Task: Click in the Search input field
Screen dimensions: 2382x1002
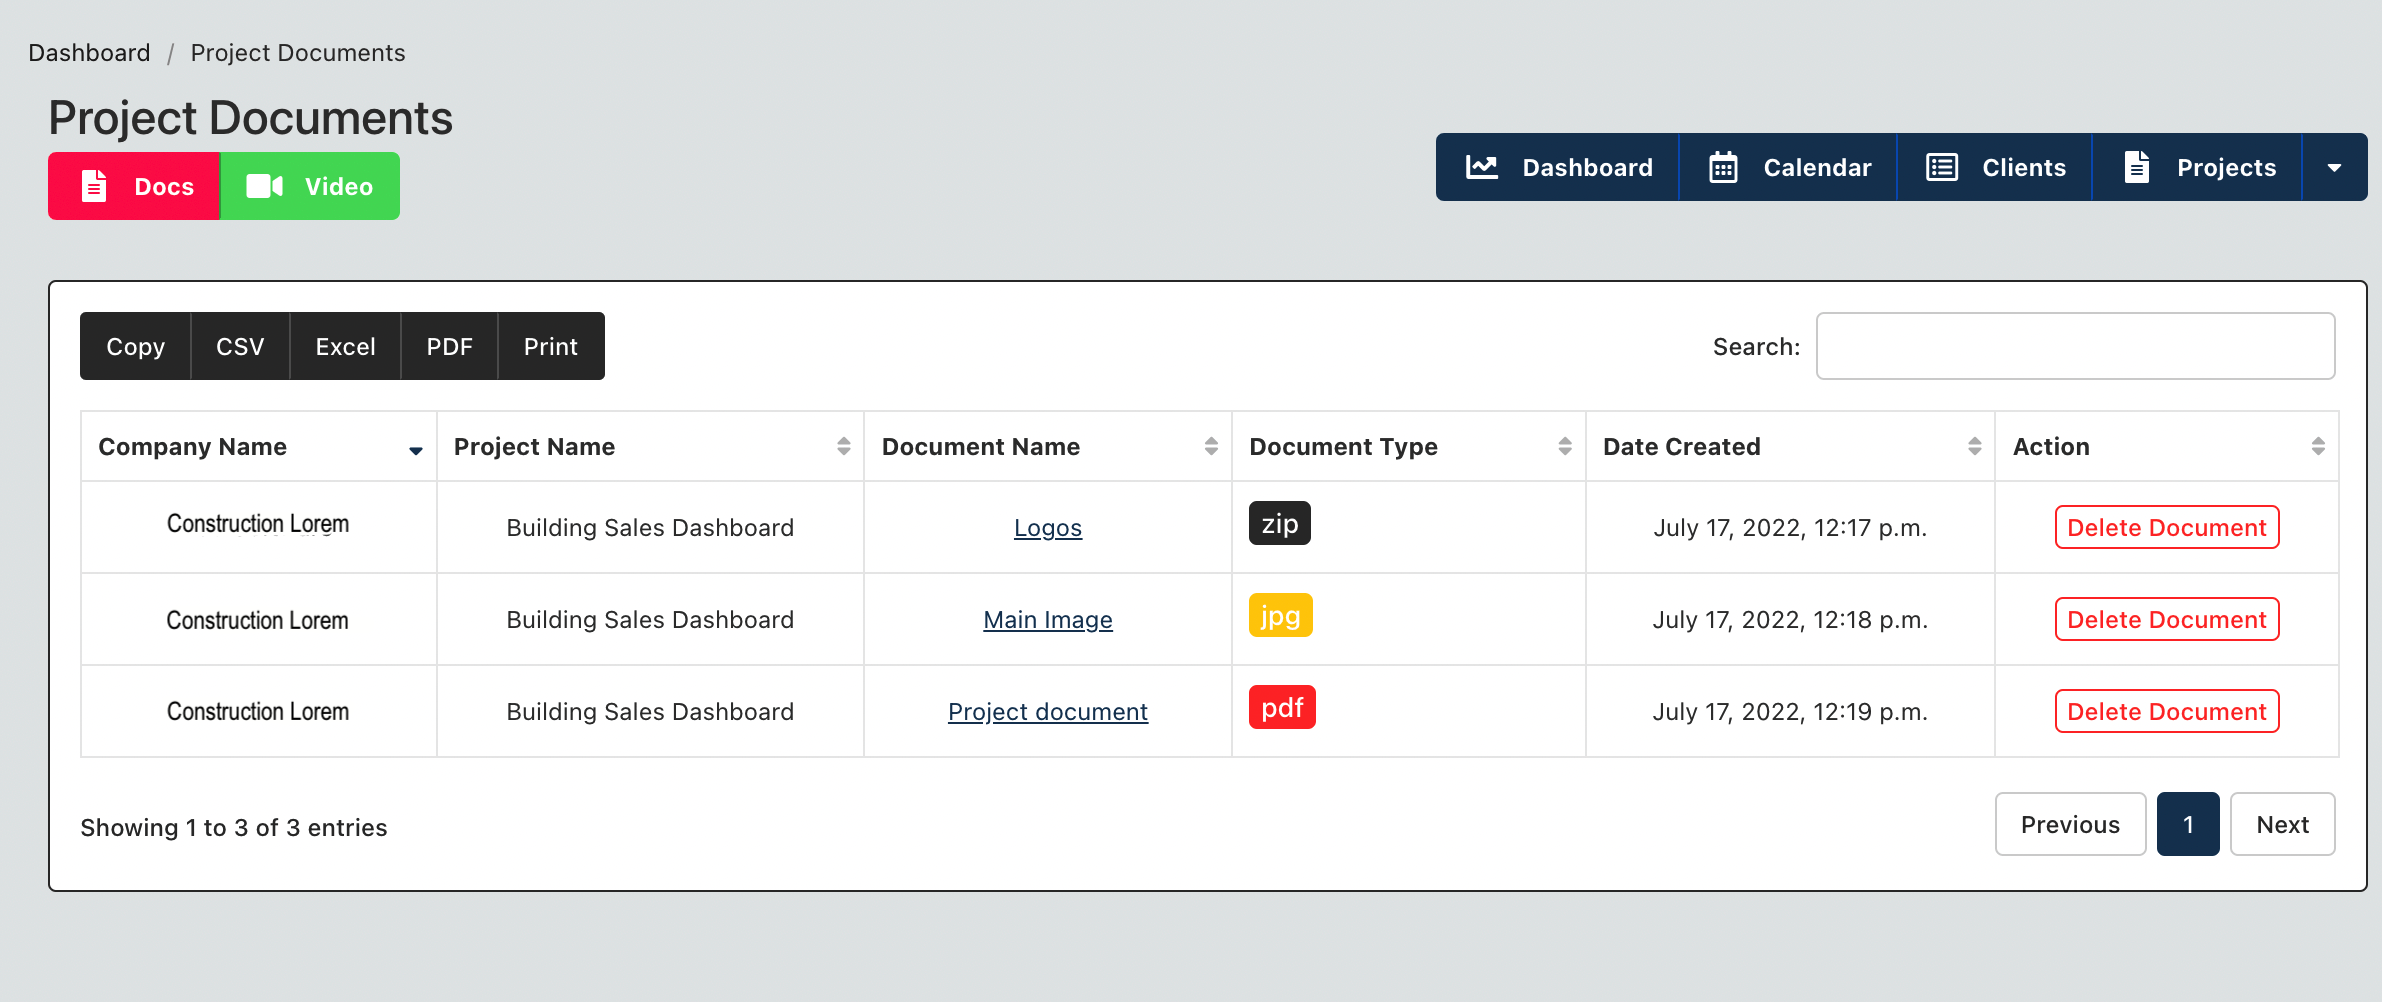Action: pyautogui.click(x=2075, y=346)
